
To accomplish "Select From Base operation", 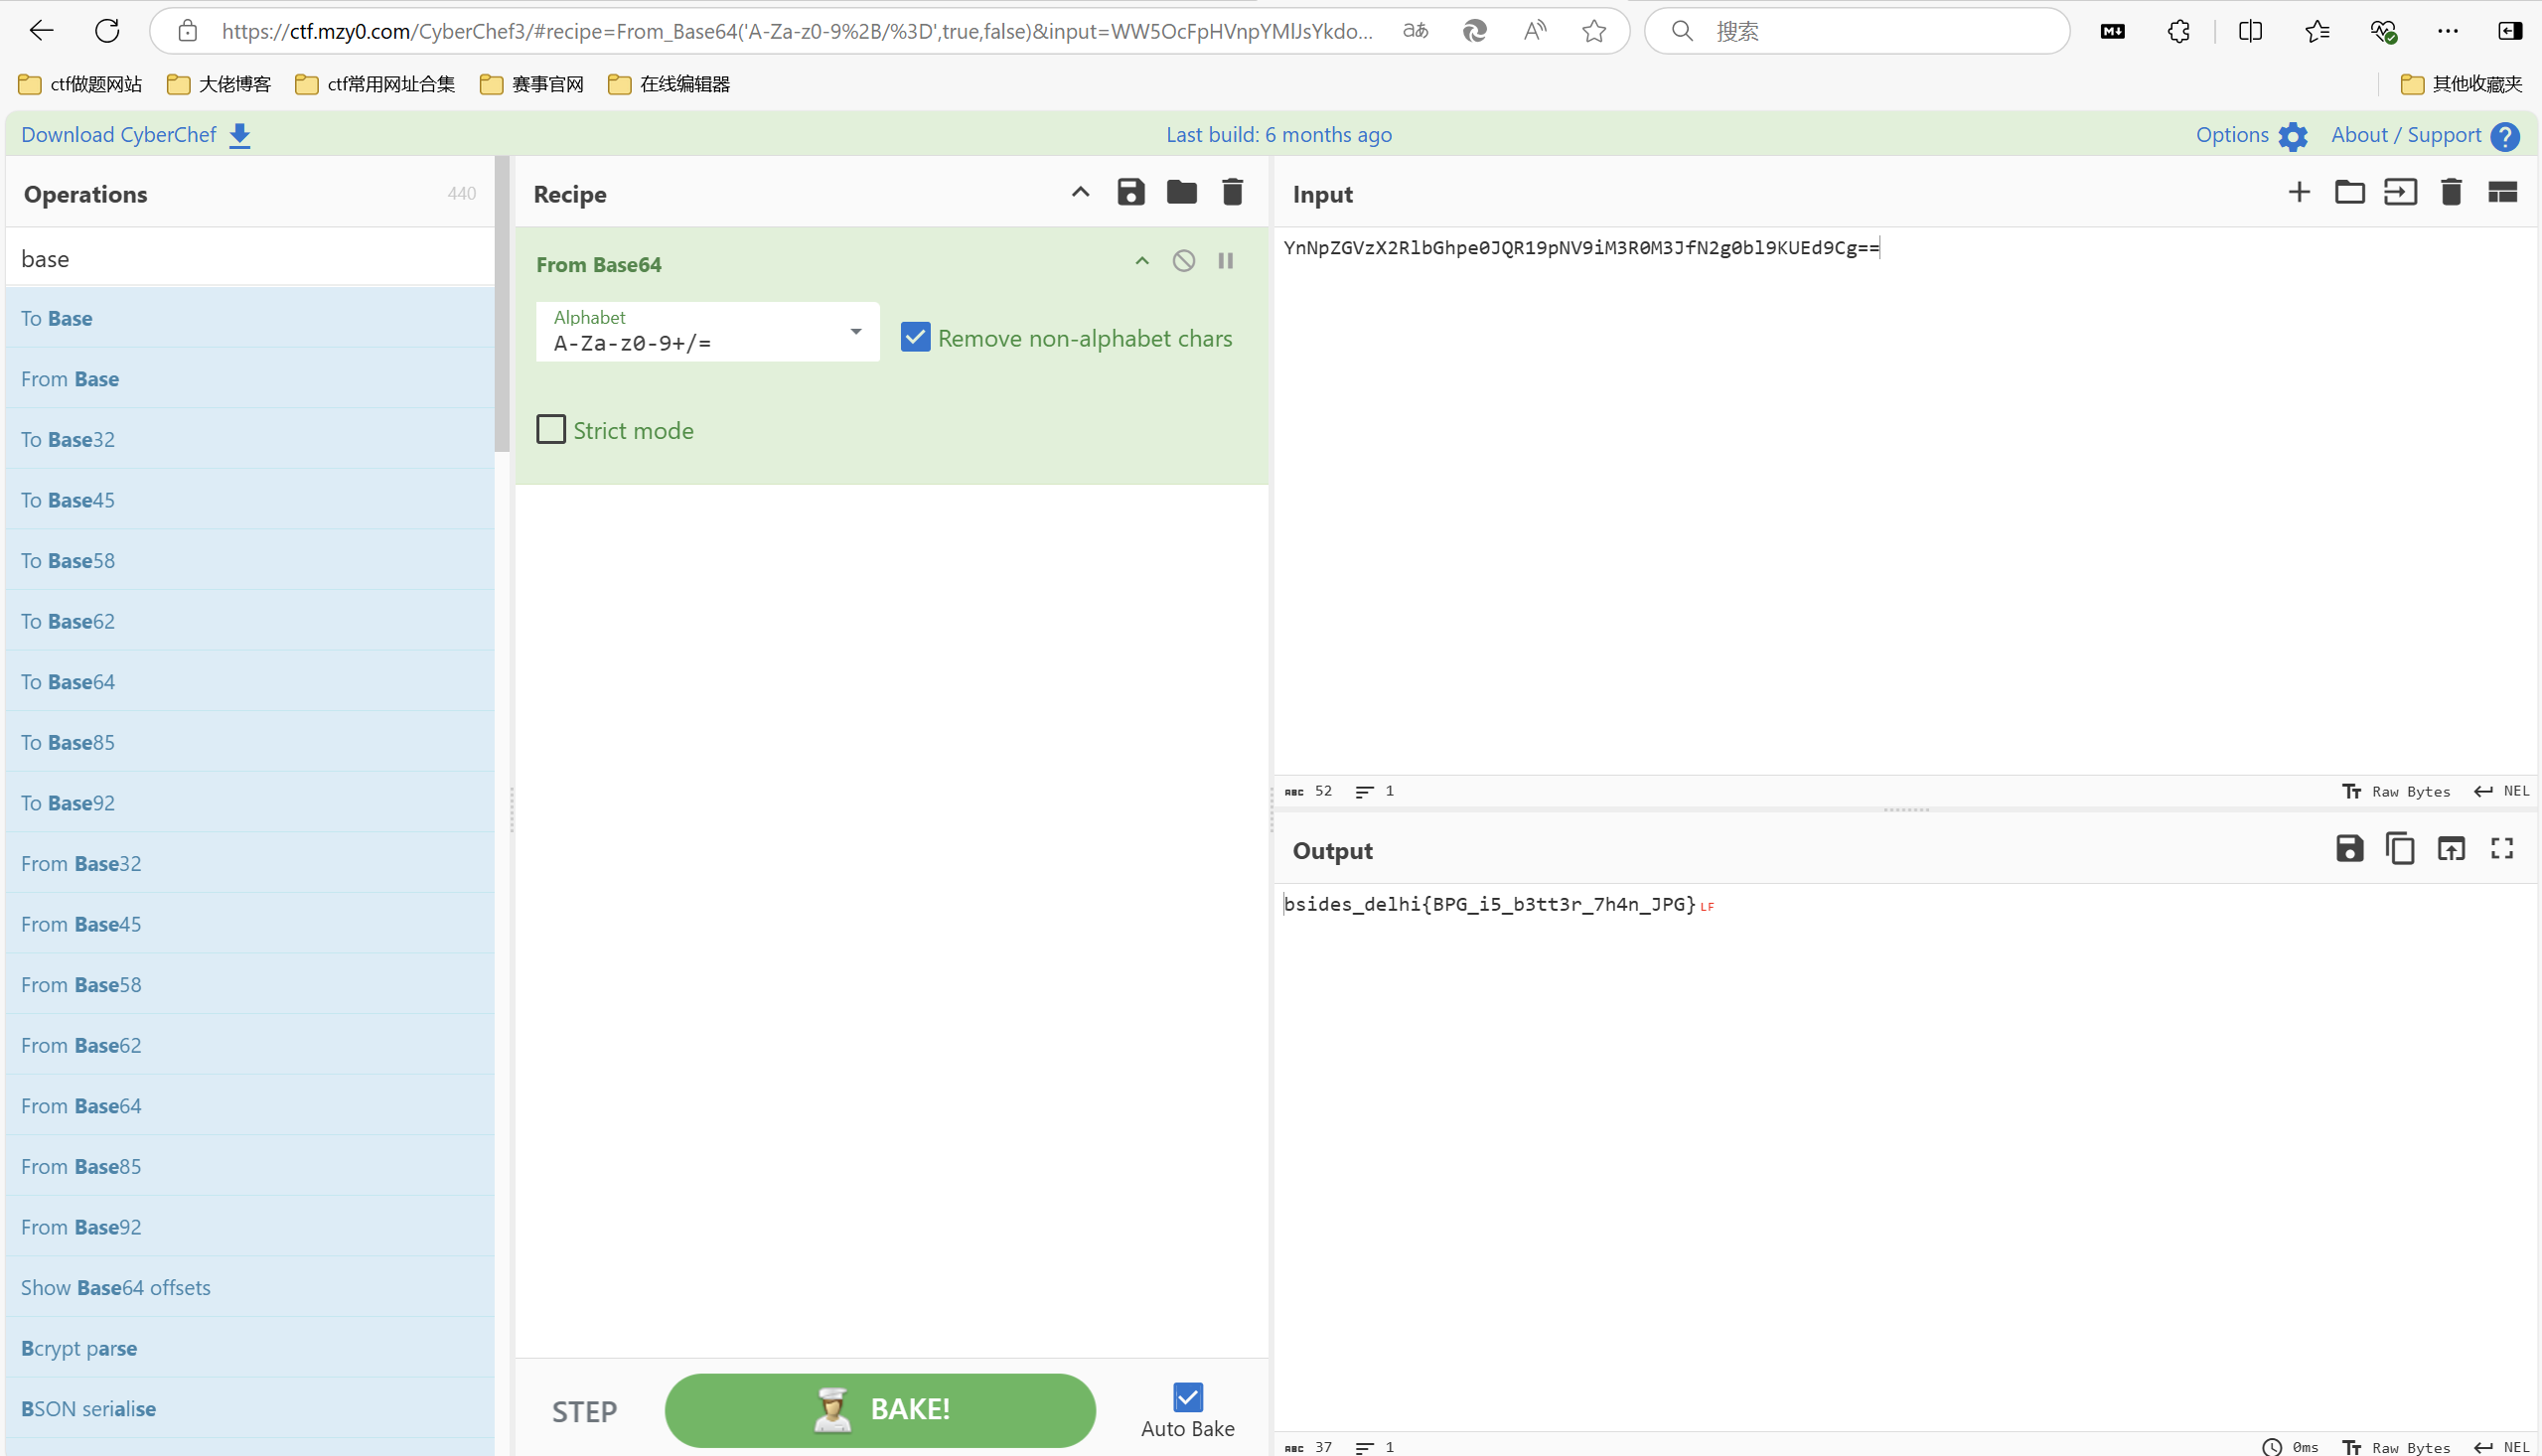I will click(x=250, y=379).
